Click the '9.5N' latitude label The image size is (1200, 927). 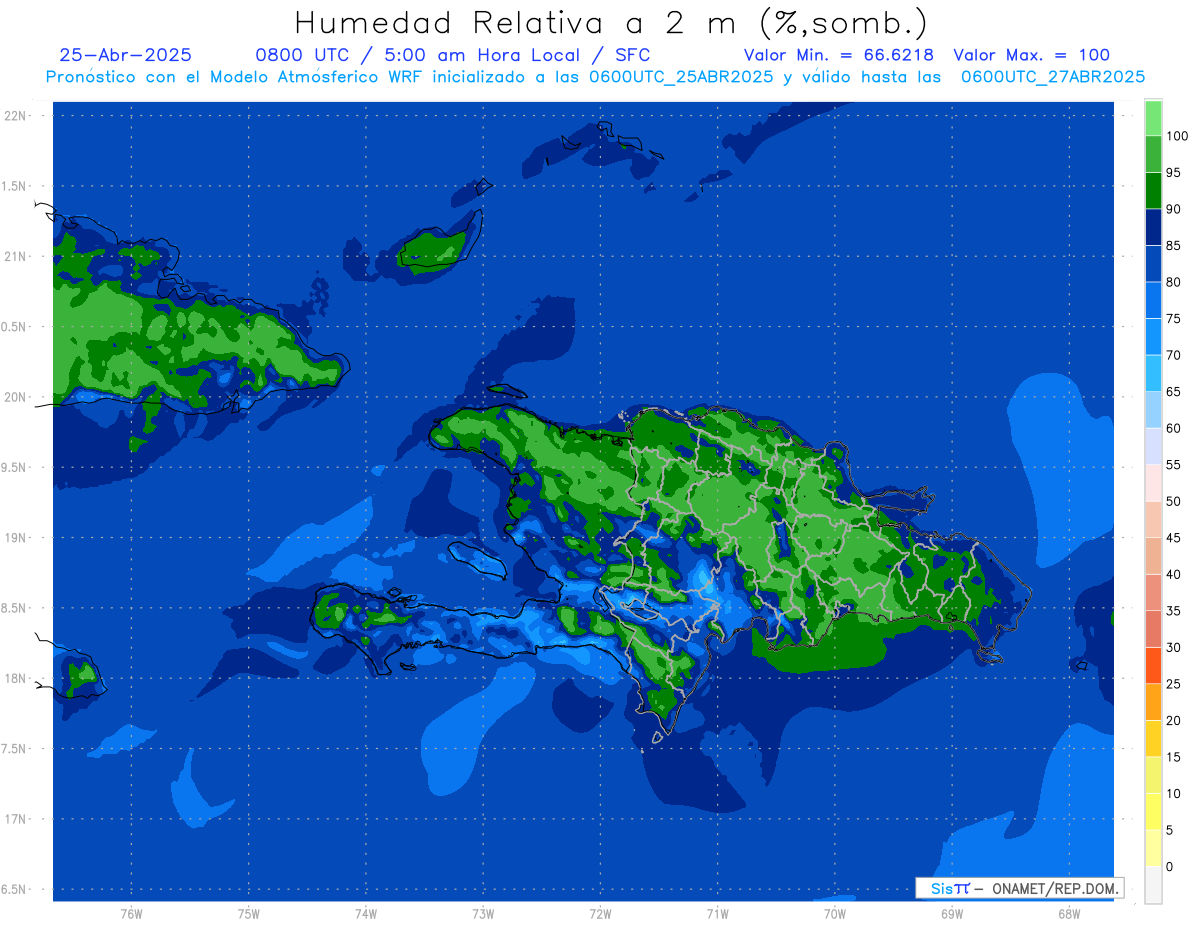[15, 467]
